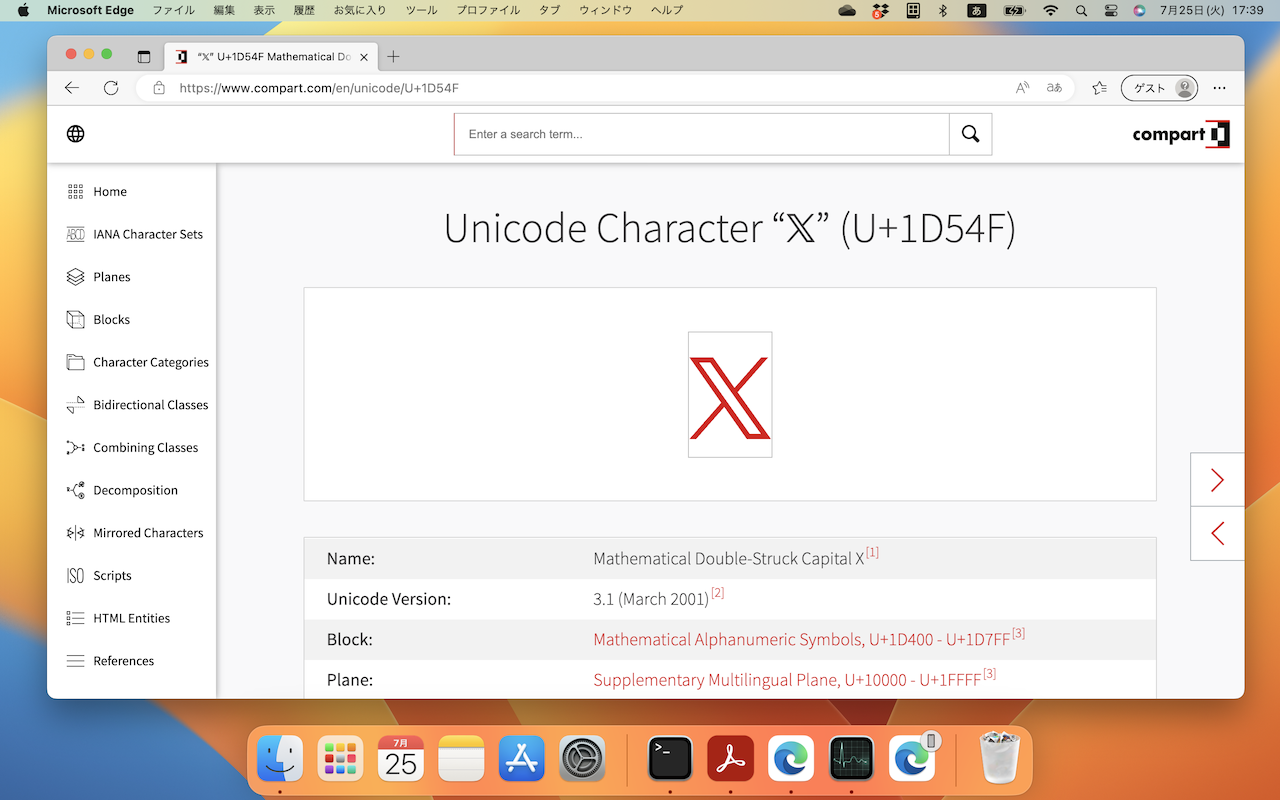Viewport: 1280px width, 800px height.
Task: Click the site info lock icon
Action: click(159, 88)
